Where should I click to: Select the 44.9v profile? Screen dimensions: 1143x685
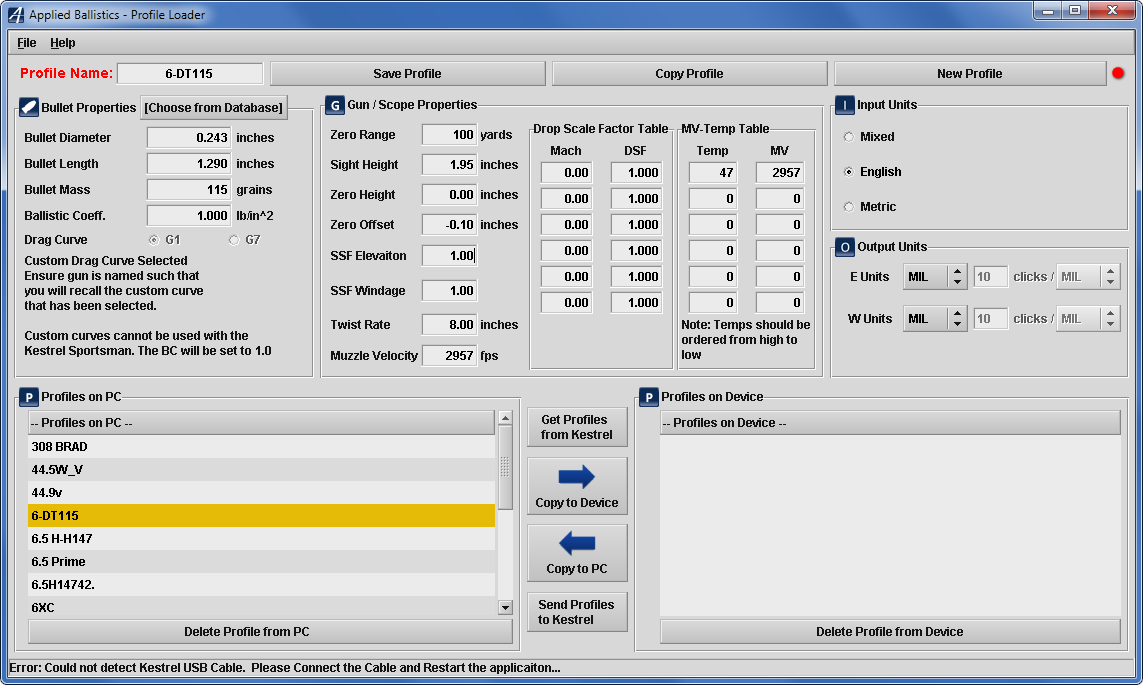pos(262,493)
